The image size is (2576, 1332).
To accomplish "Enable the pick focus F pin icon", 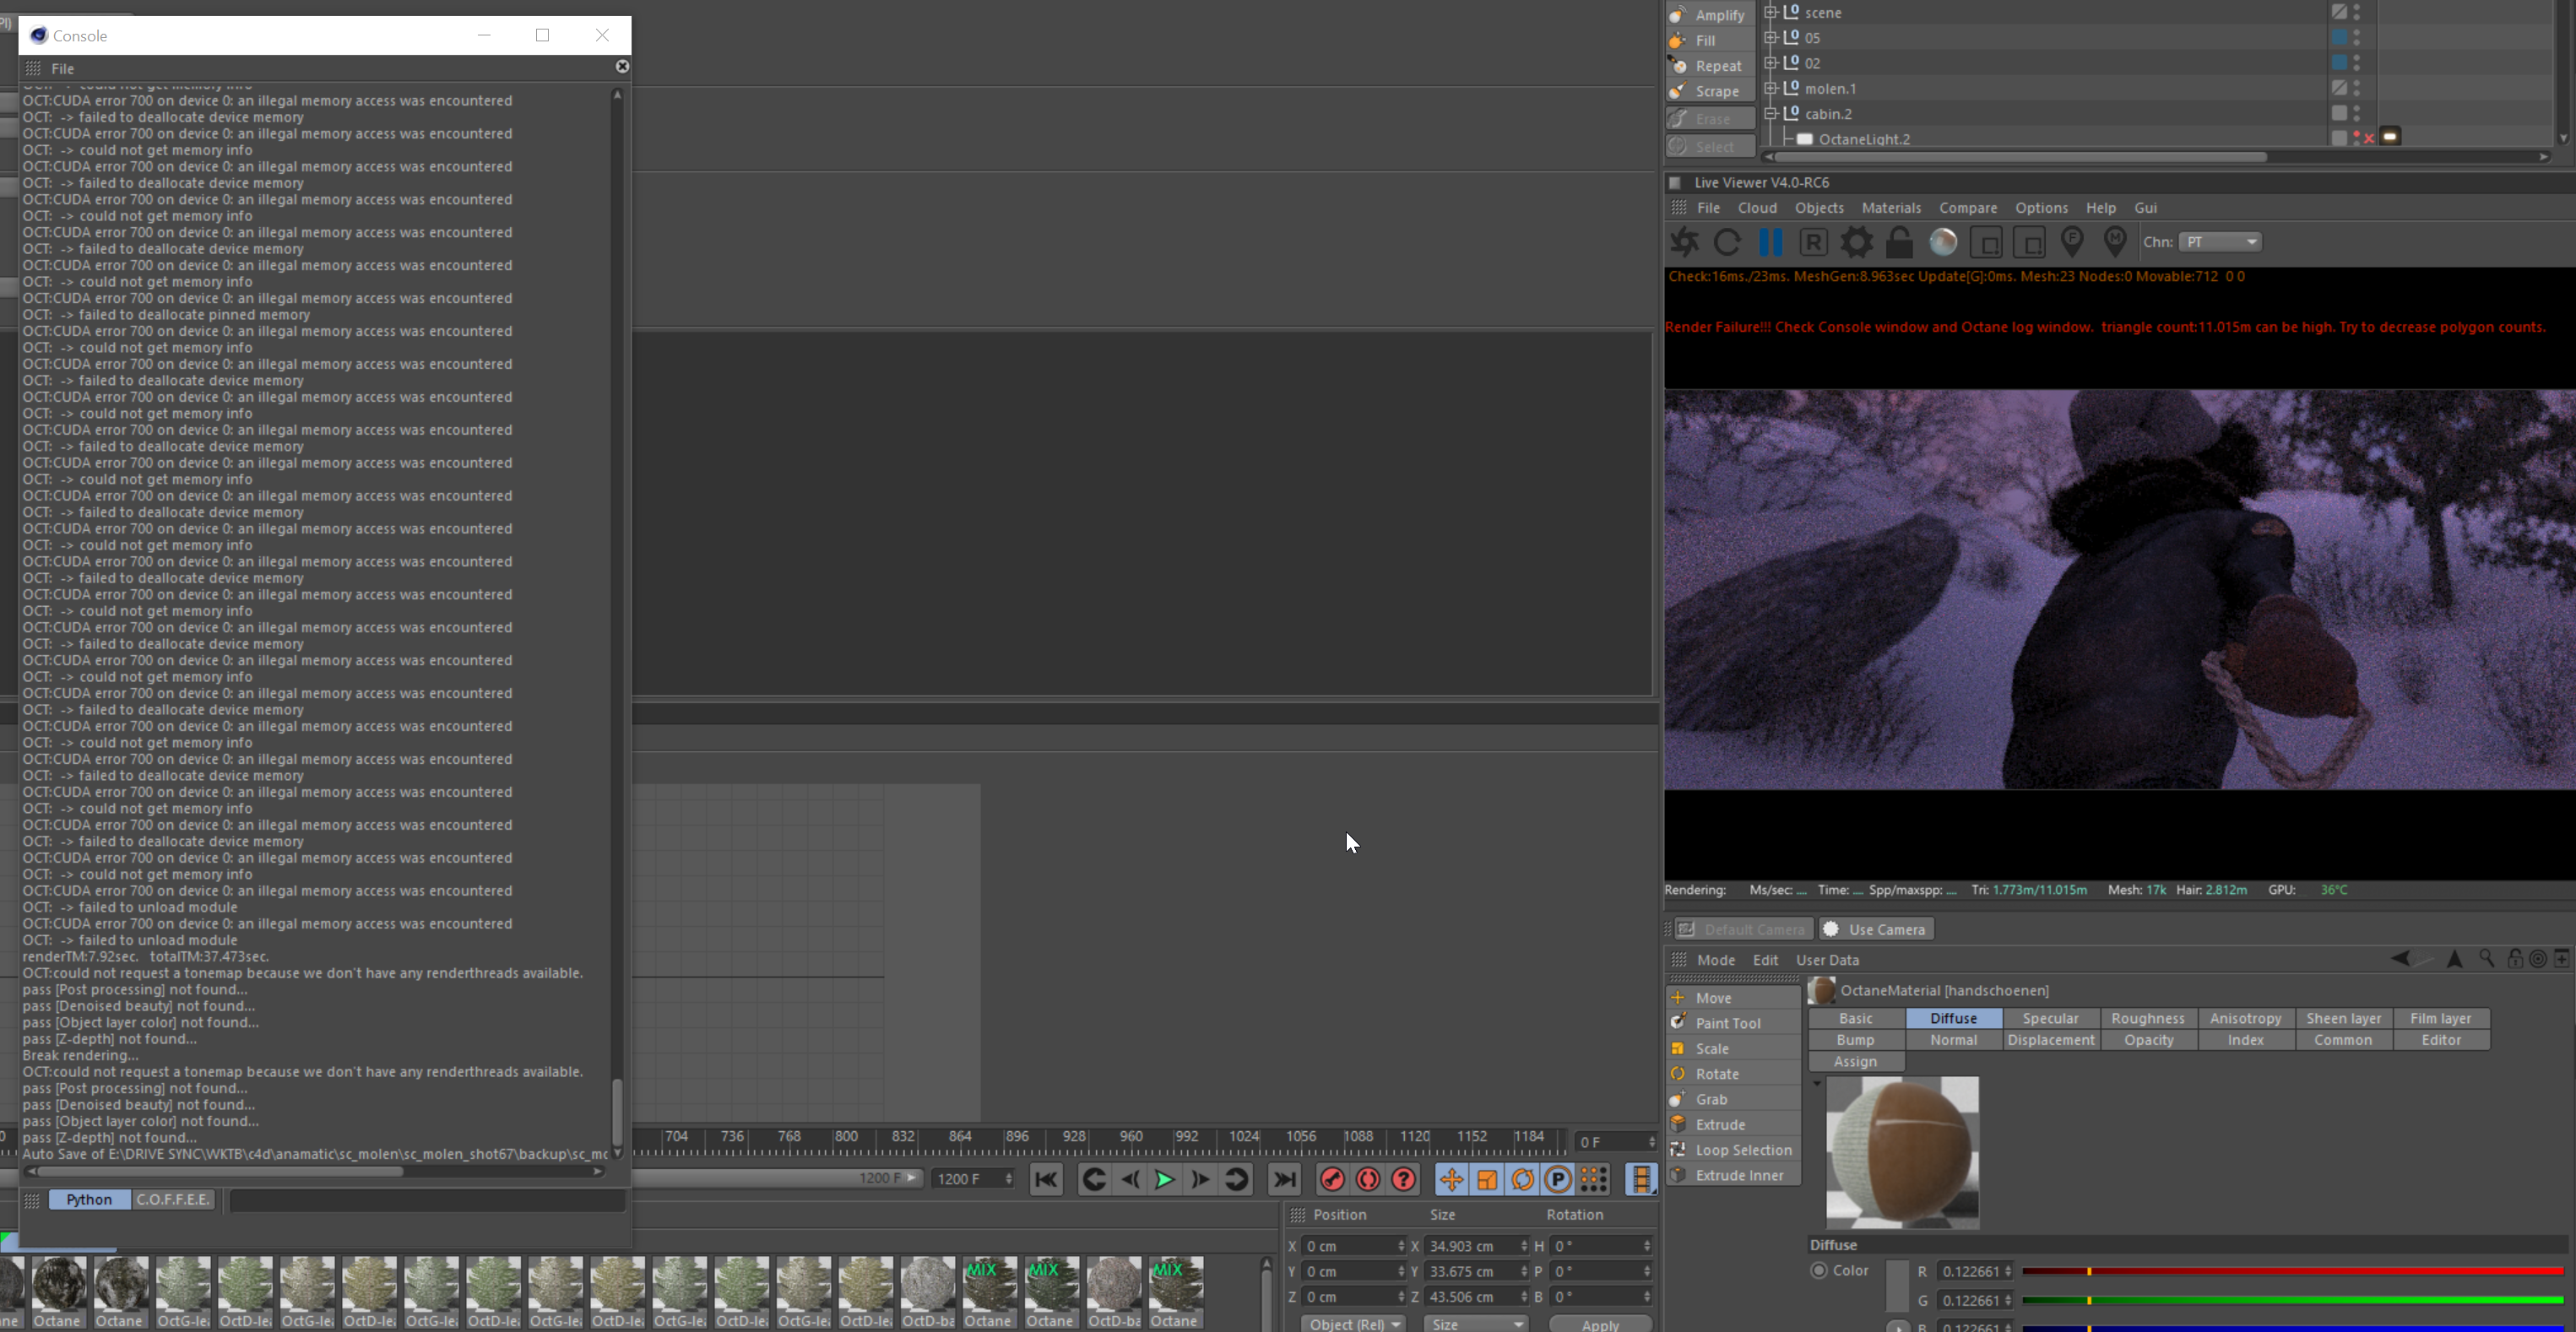I will [2072, 242].
